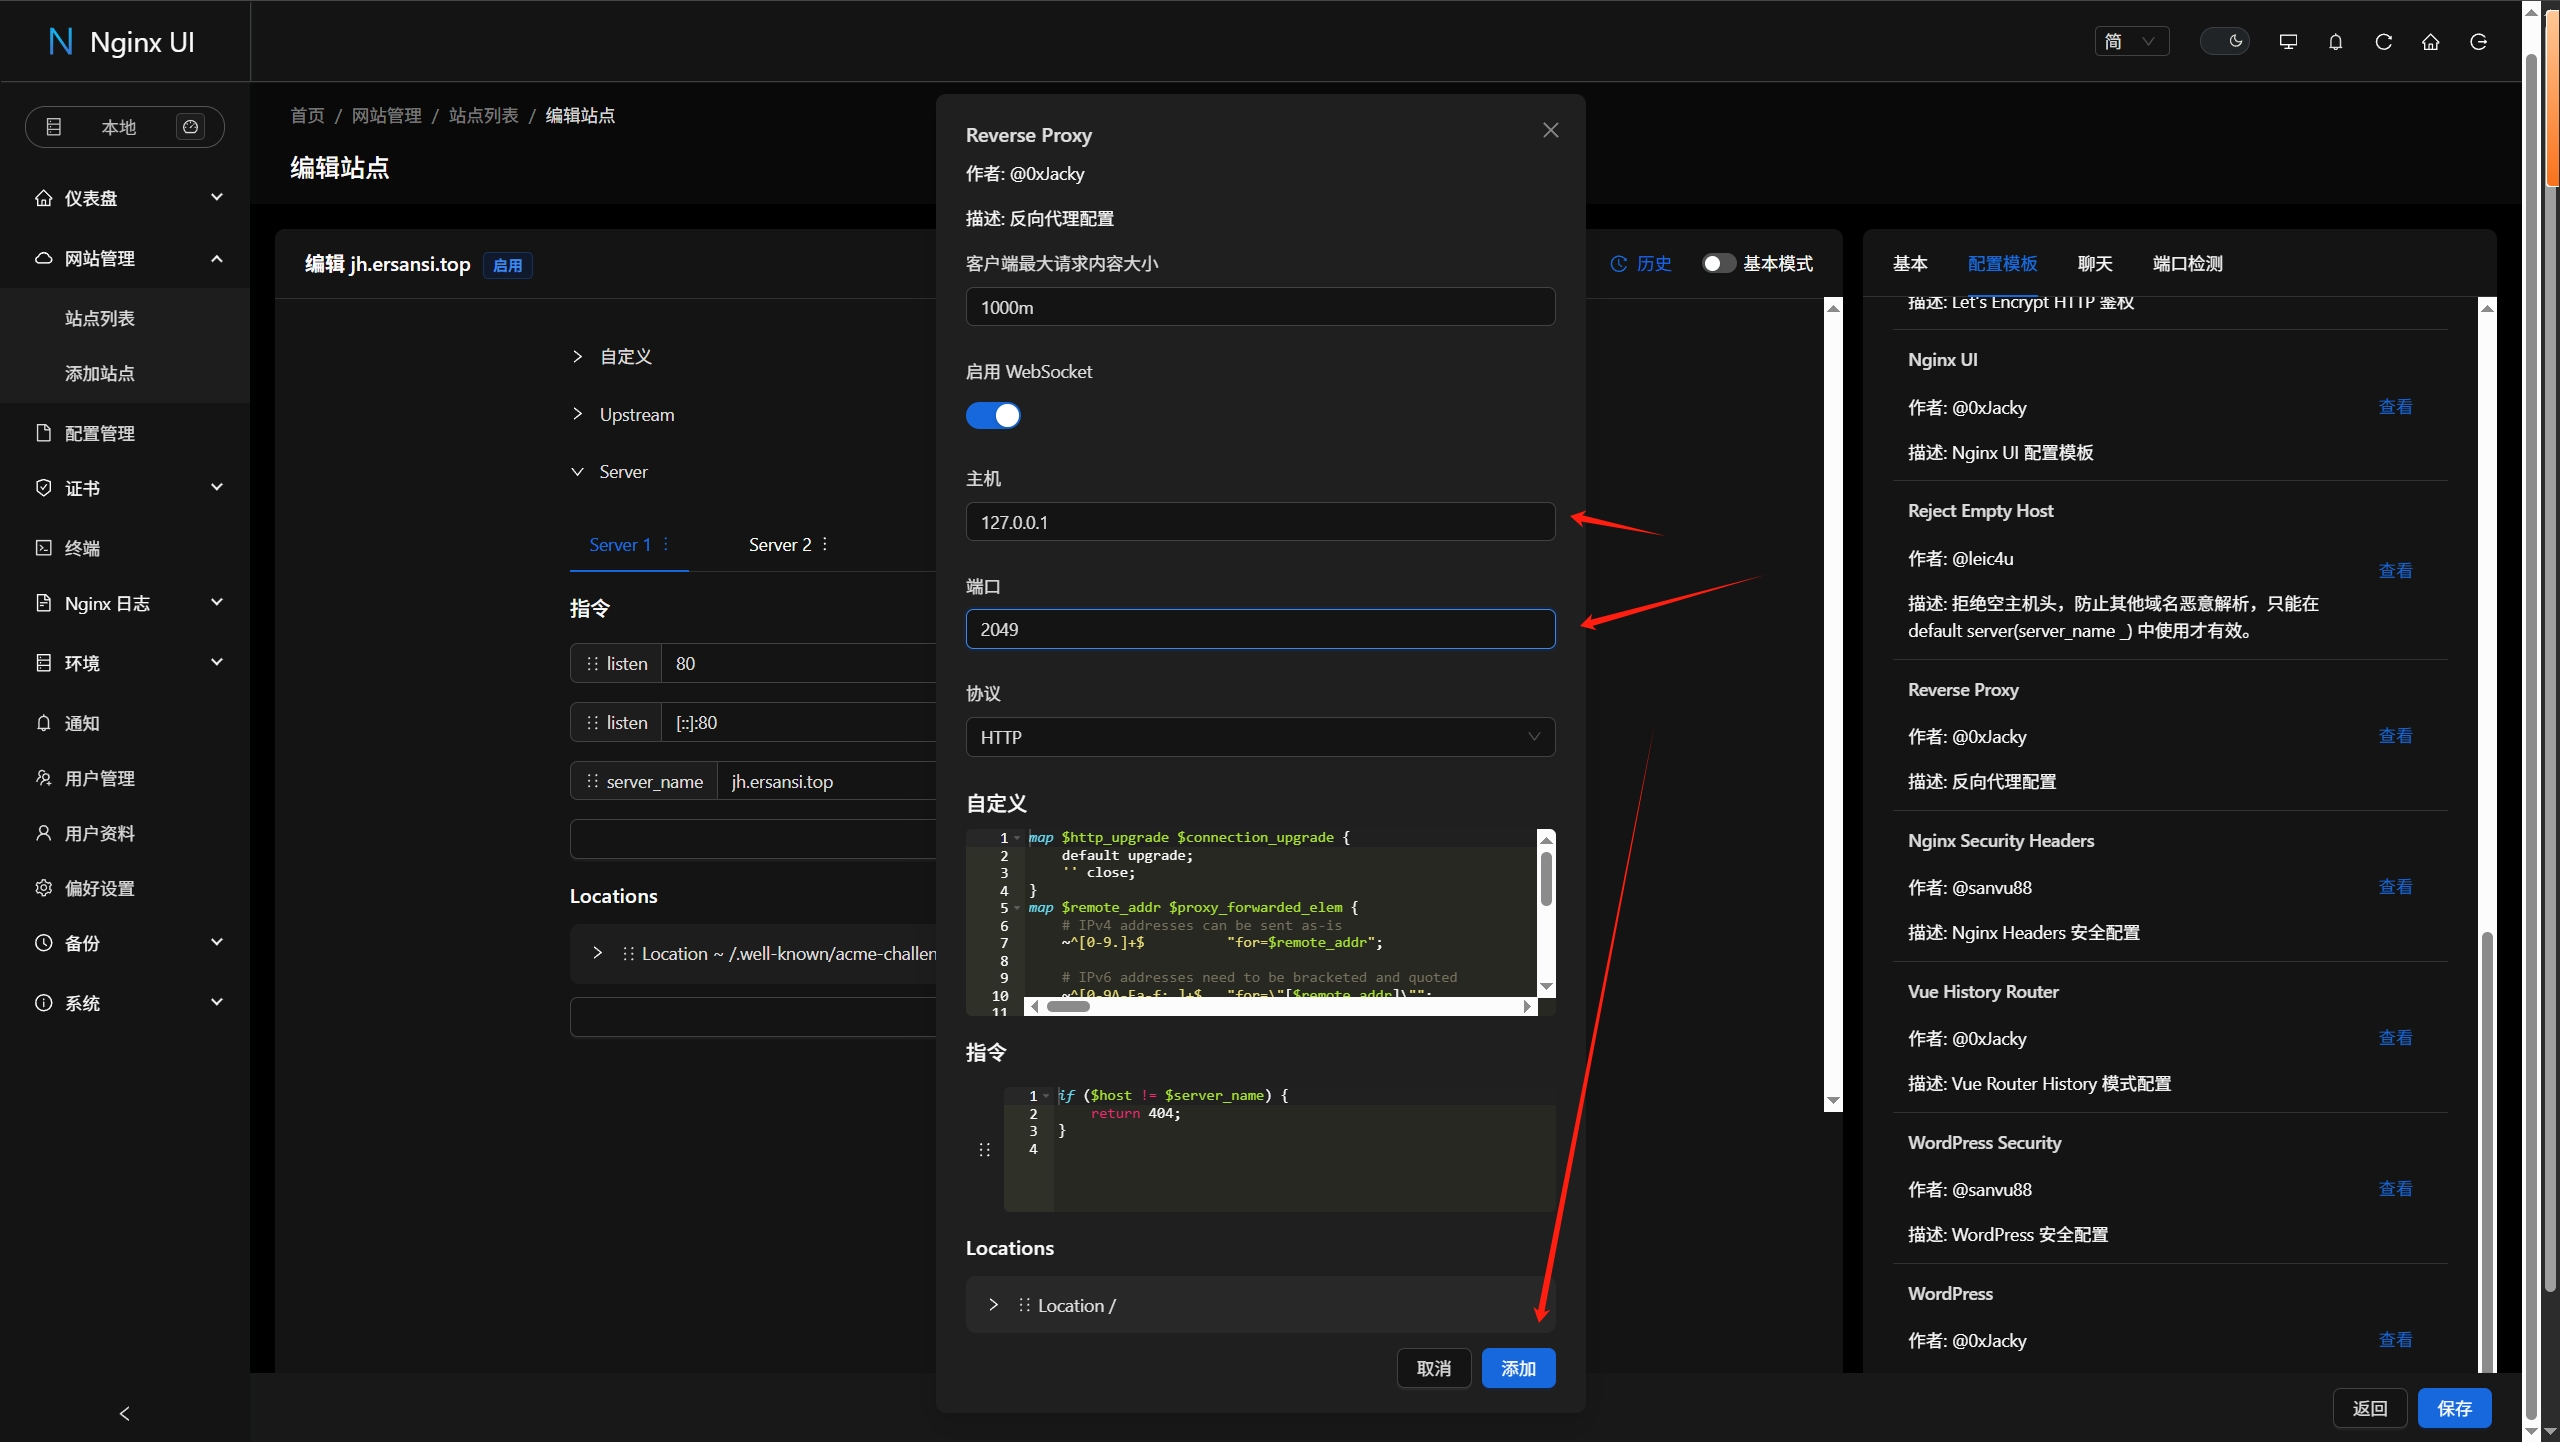Screen dimensions: 2560x1442
Task: Click 查看 for Reject Empty Host template
Action: click(2395, 571)
